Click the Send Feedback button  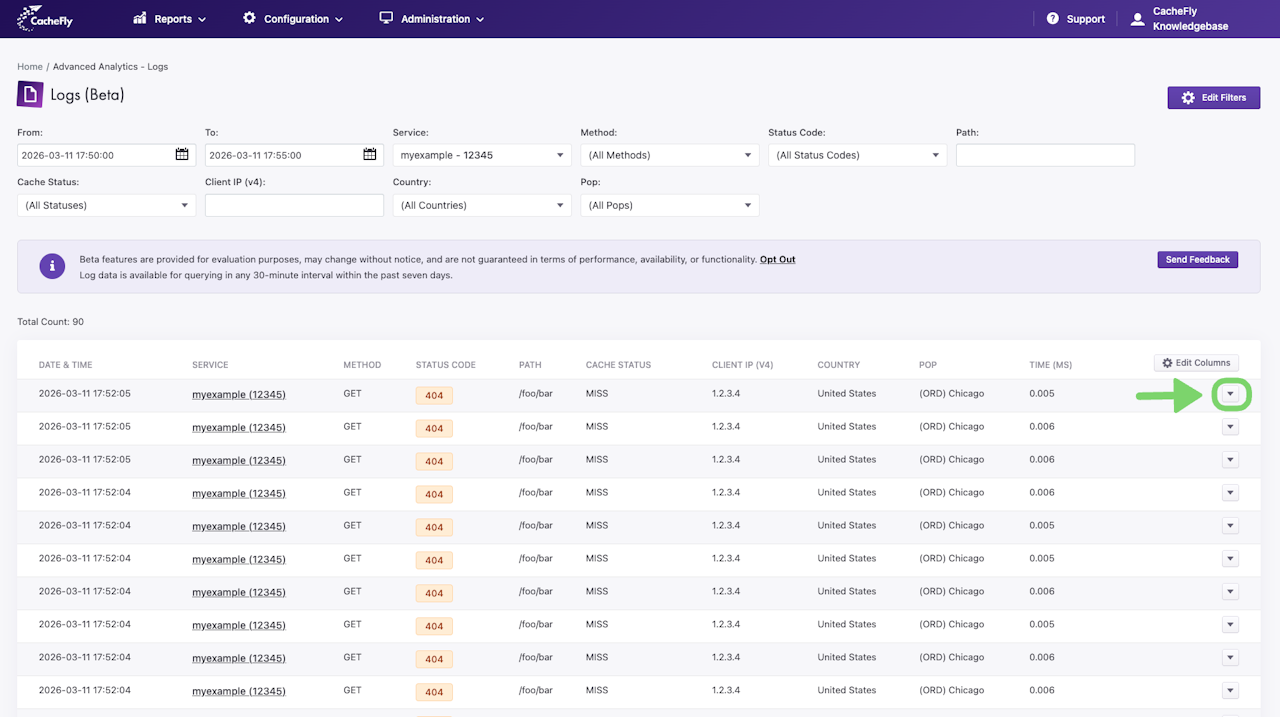pyautogui.click(x=1197, y=259)
